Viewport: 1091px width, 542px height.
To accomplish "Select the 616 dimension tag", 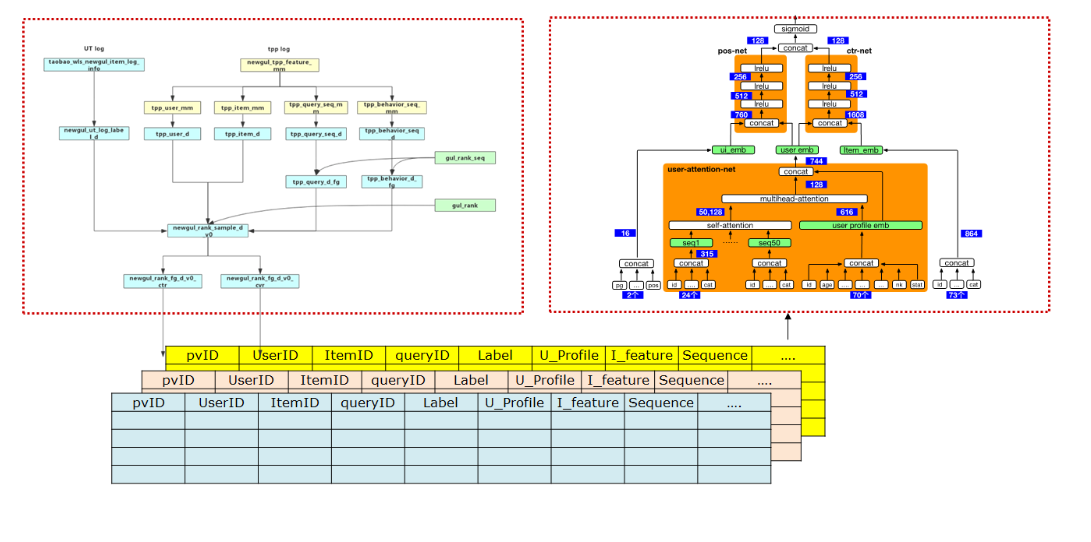I will click(x=847, y=212).
